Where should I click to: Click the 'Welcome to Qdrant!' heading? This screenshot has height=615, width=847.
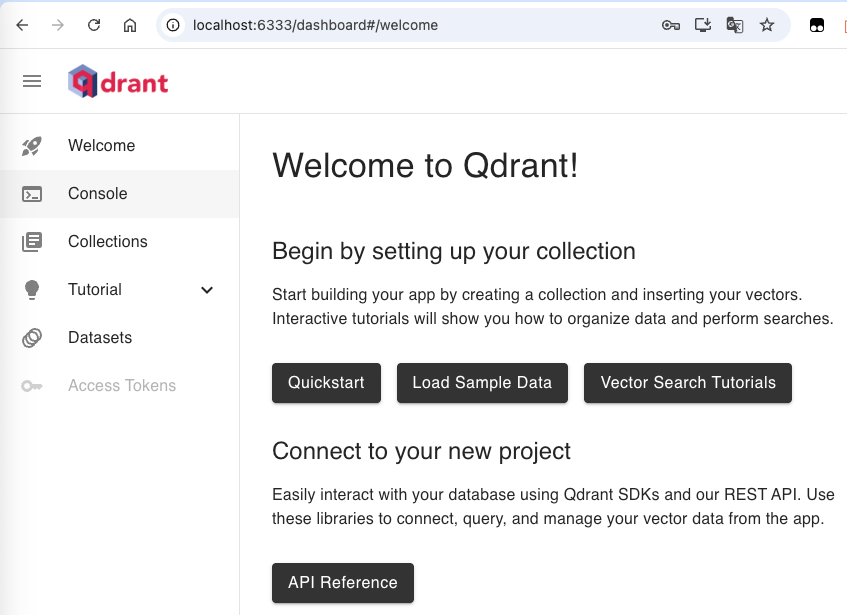pyautogui.click(x=425, y=165)
